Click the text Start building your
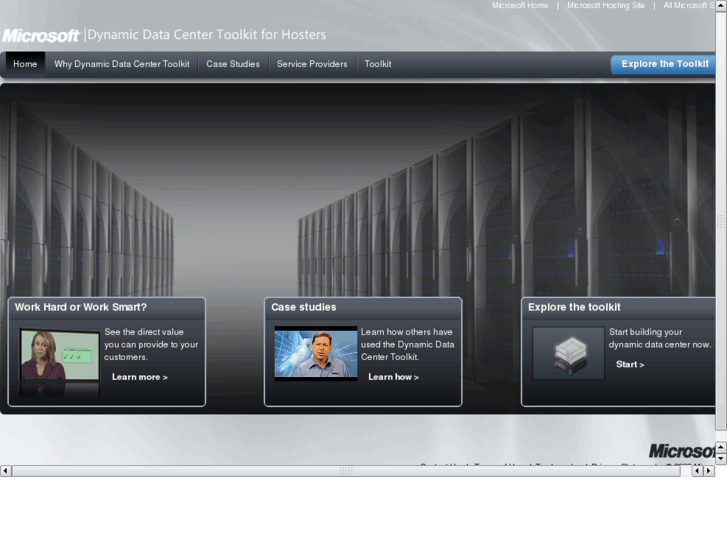 [645, 332]
